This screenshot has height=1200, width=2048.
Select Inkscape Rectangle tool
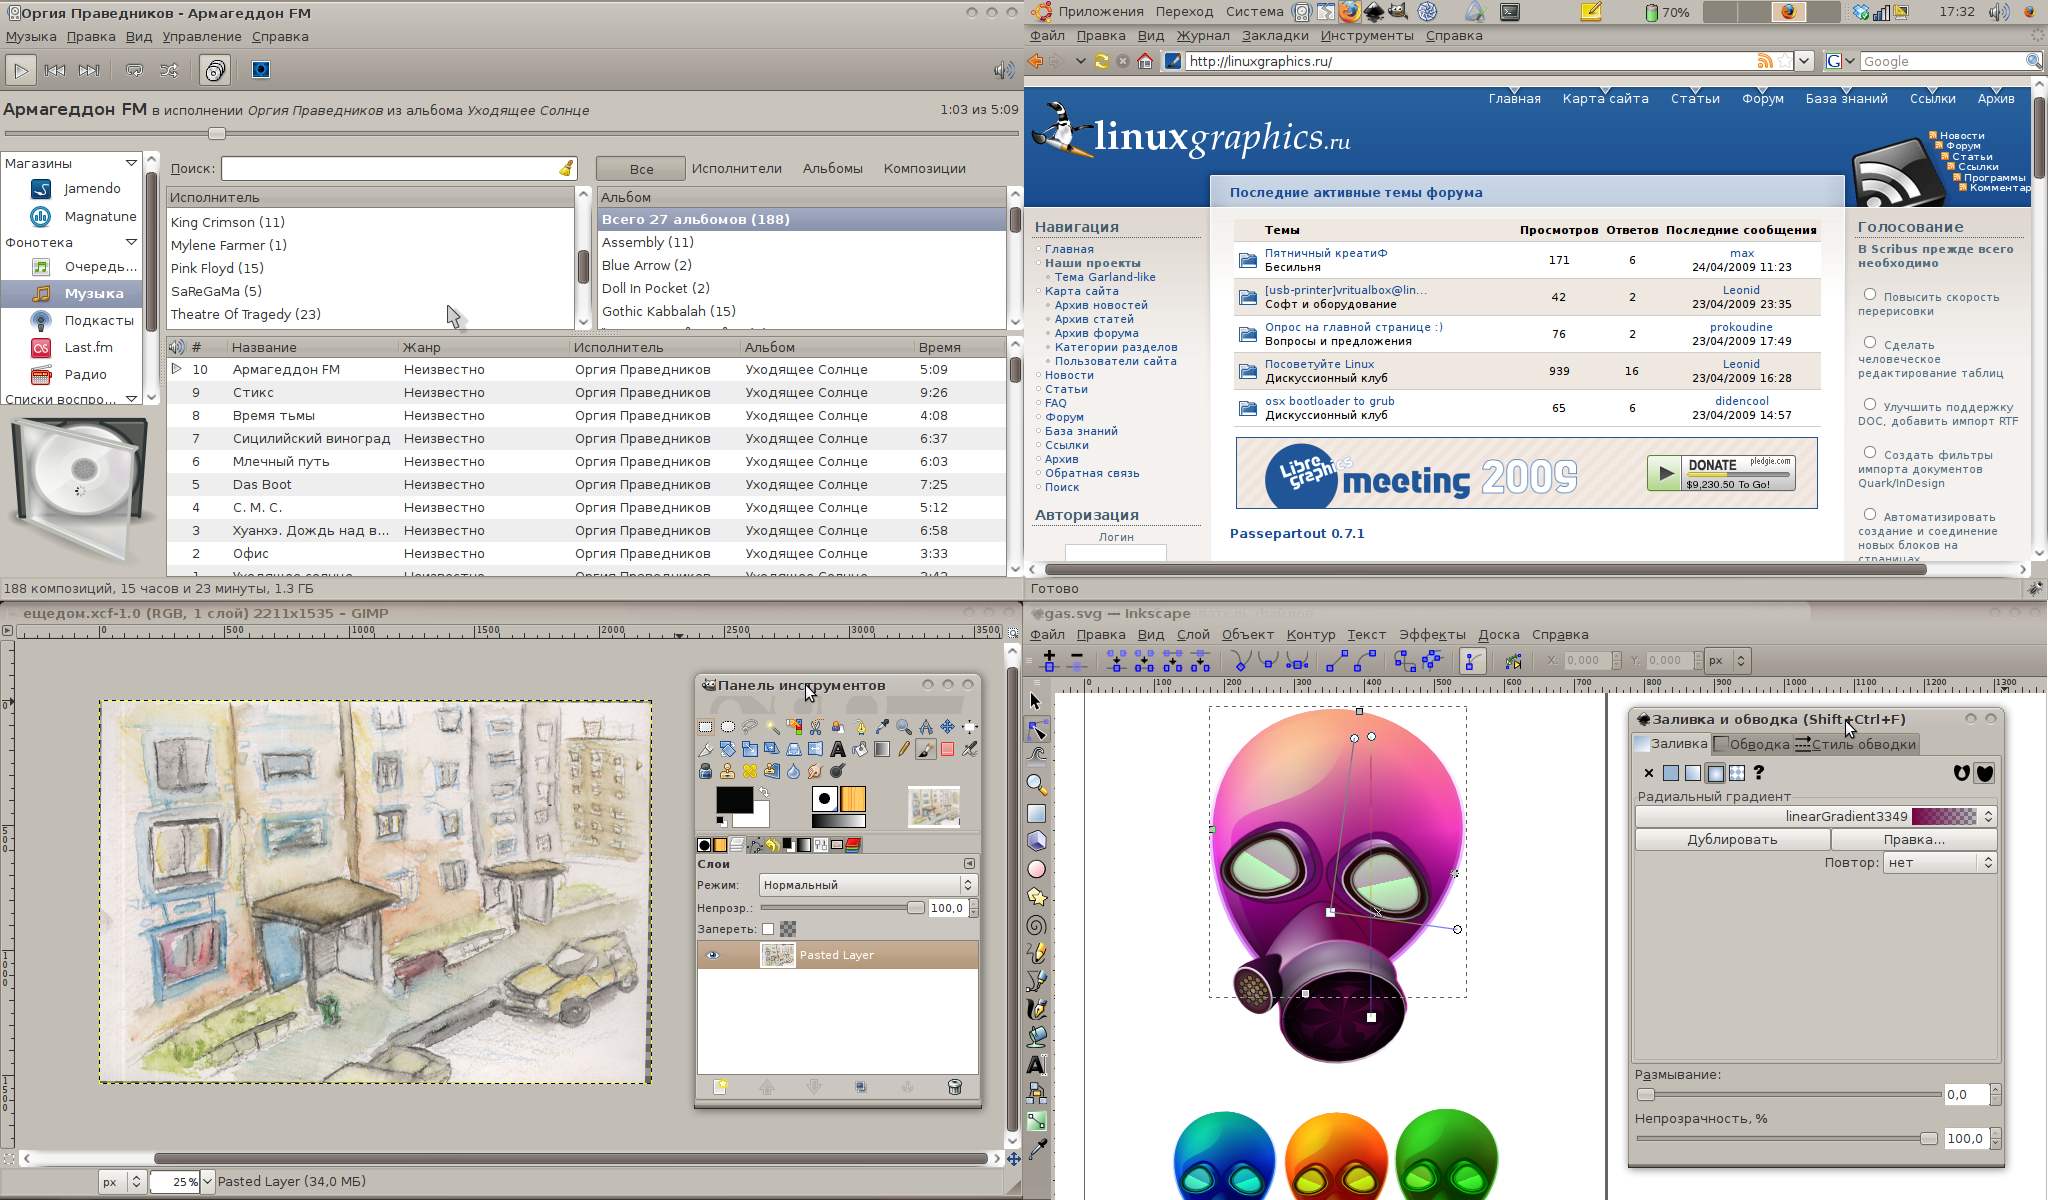point(1037,814)
